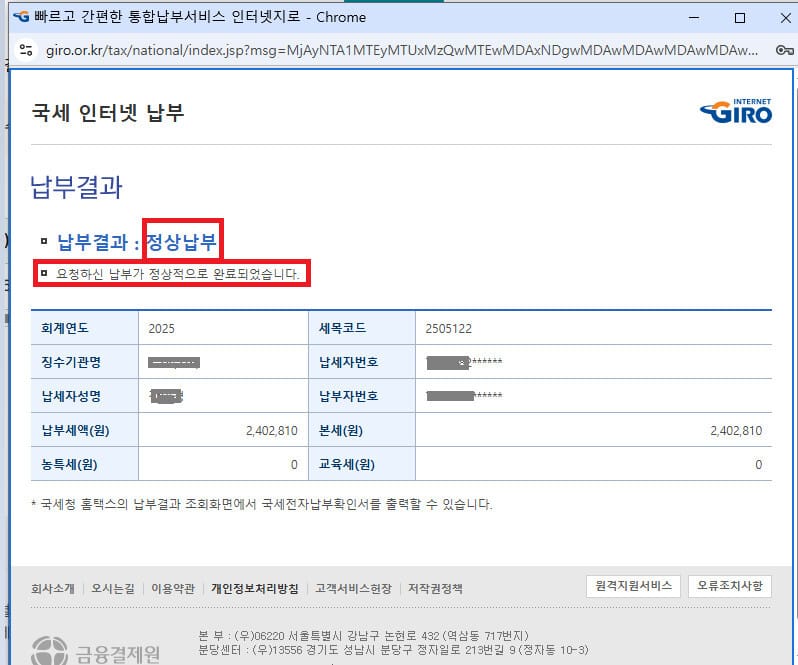This screenshot has width=798, height=665.
Task: Click the 정상납부 result text
Action: [x=182, y=241]
